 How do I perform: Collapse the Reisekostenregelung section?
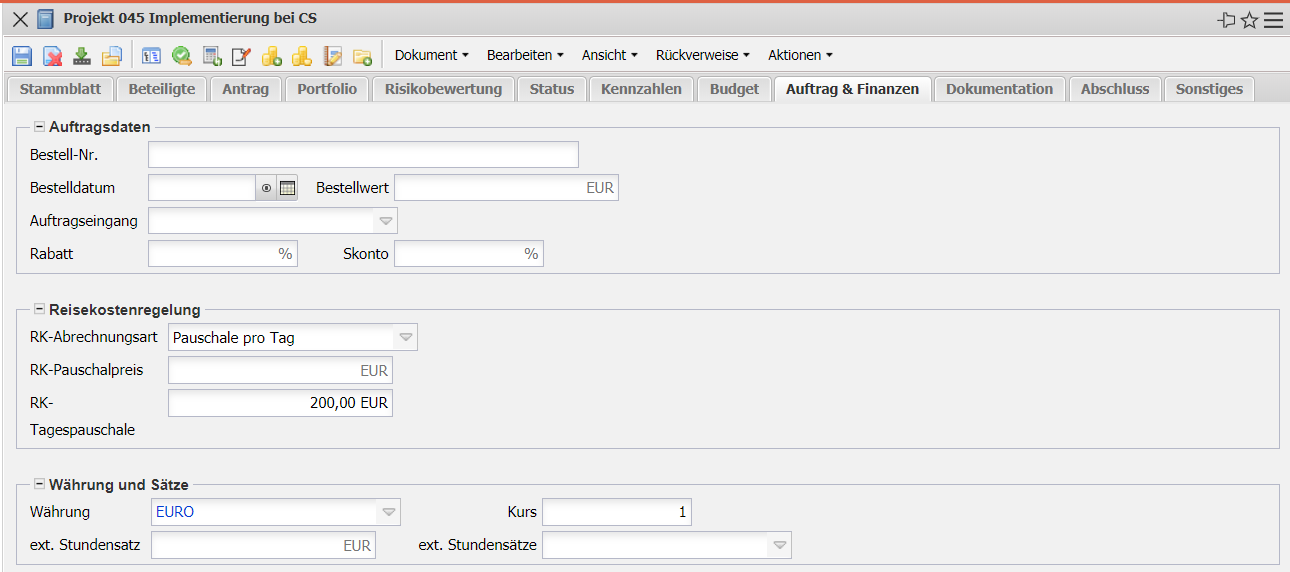pos(39,310)
